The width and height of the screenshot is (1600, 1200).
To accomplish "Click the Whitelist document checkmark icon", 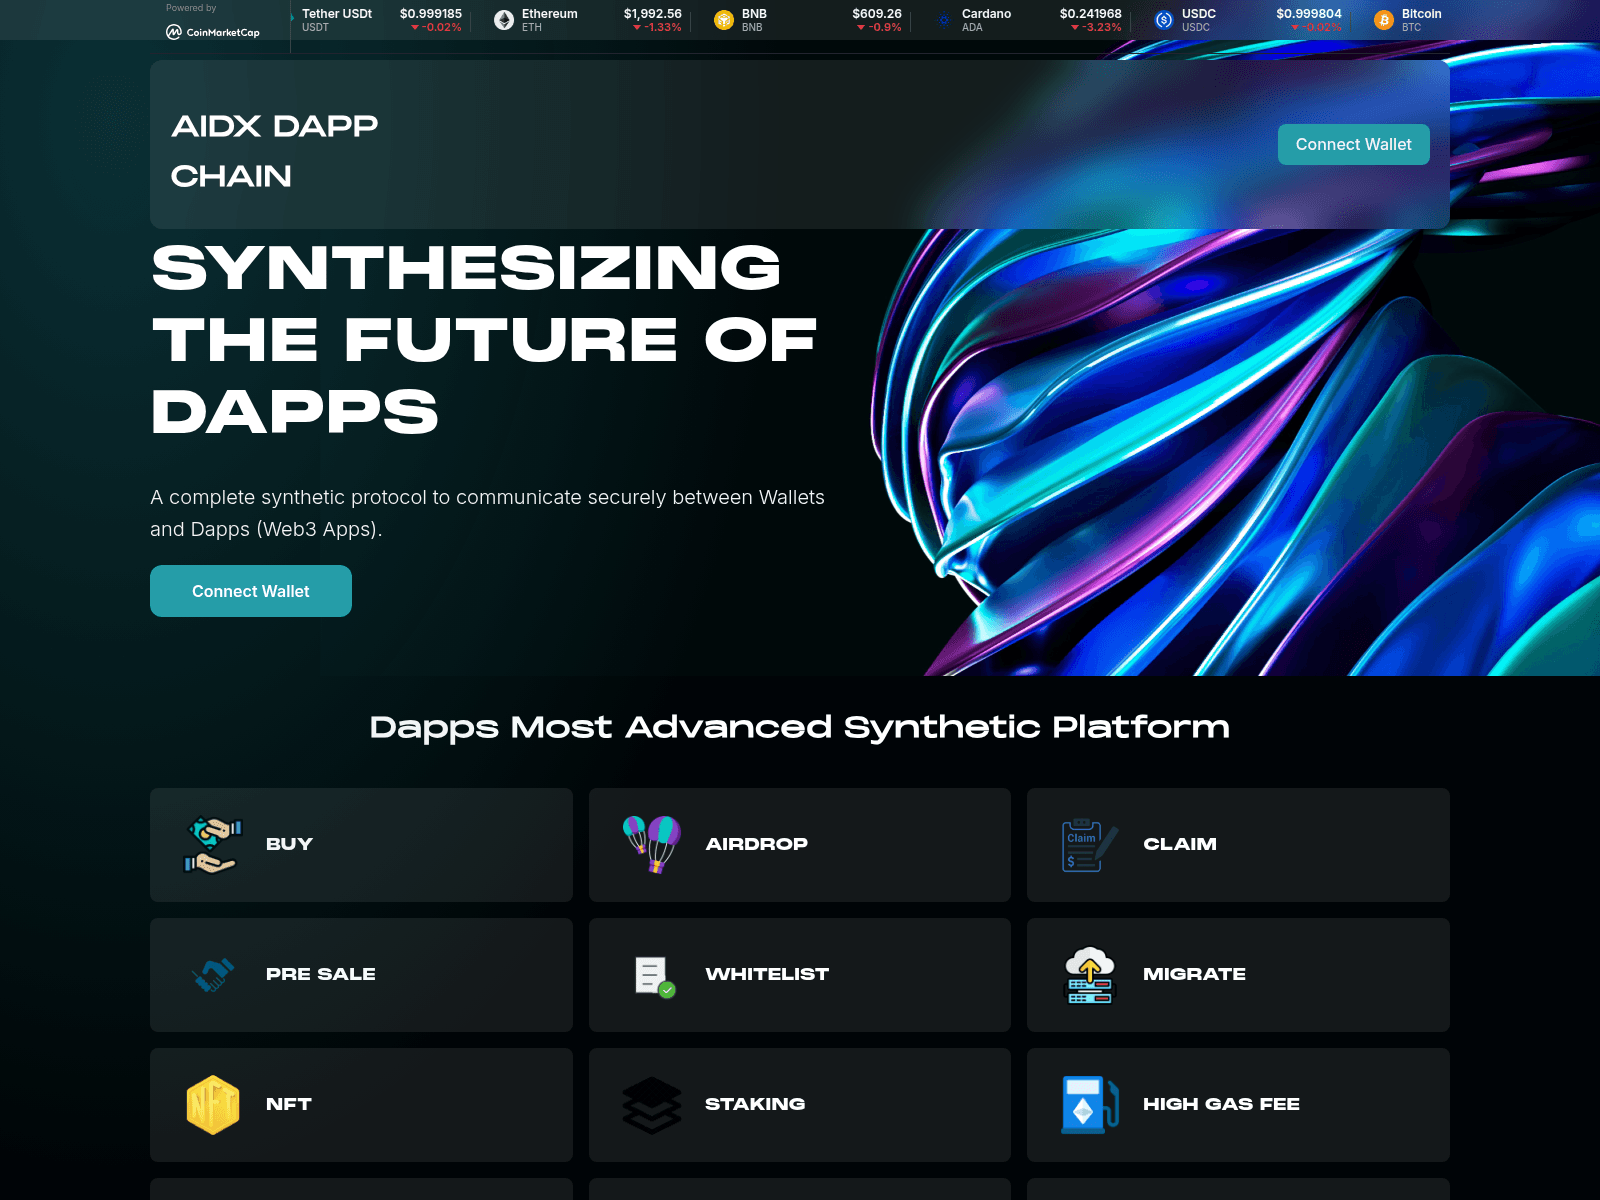I will point(655,976).
